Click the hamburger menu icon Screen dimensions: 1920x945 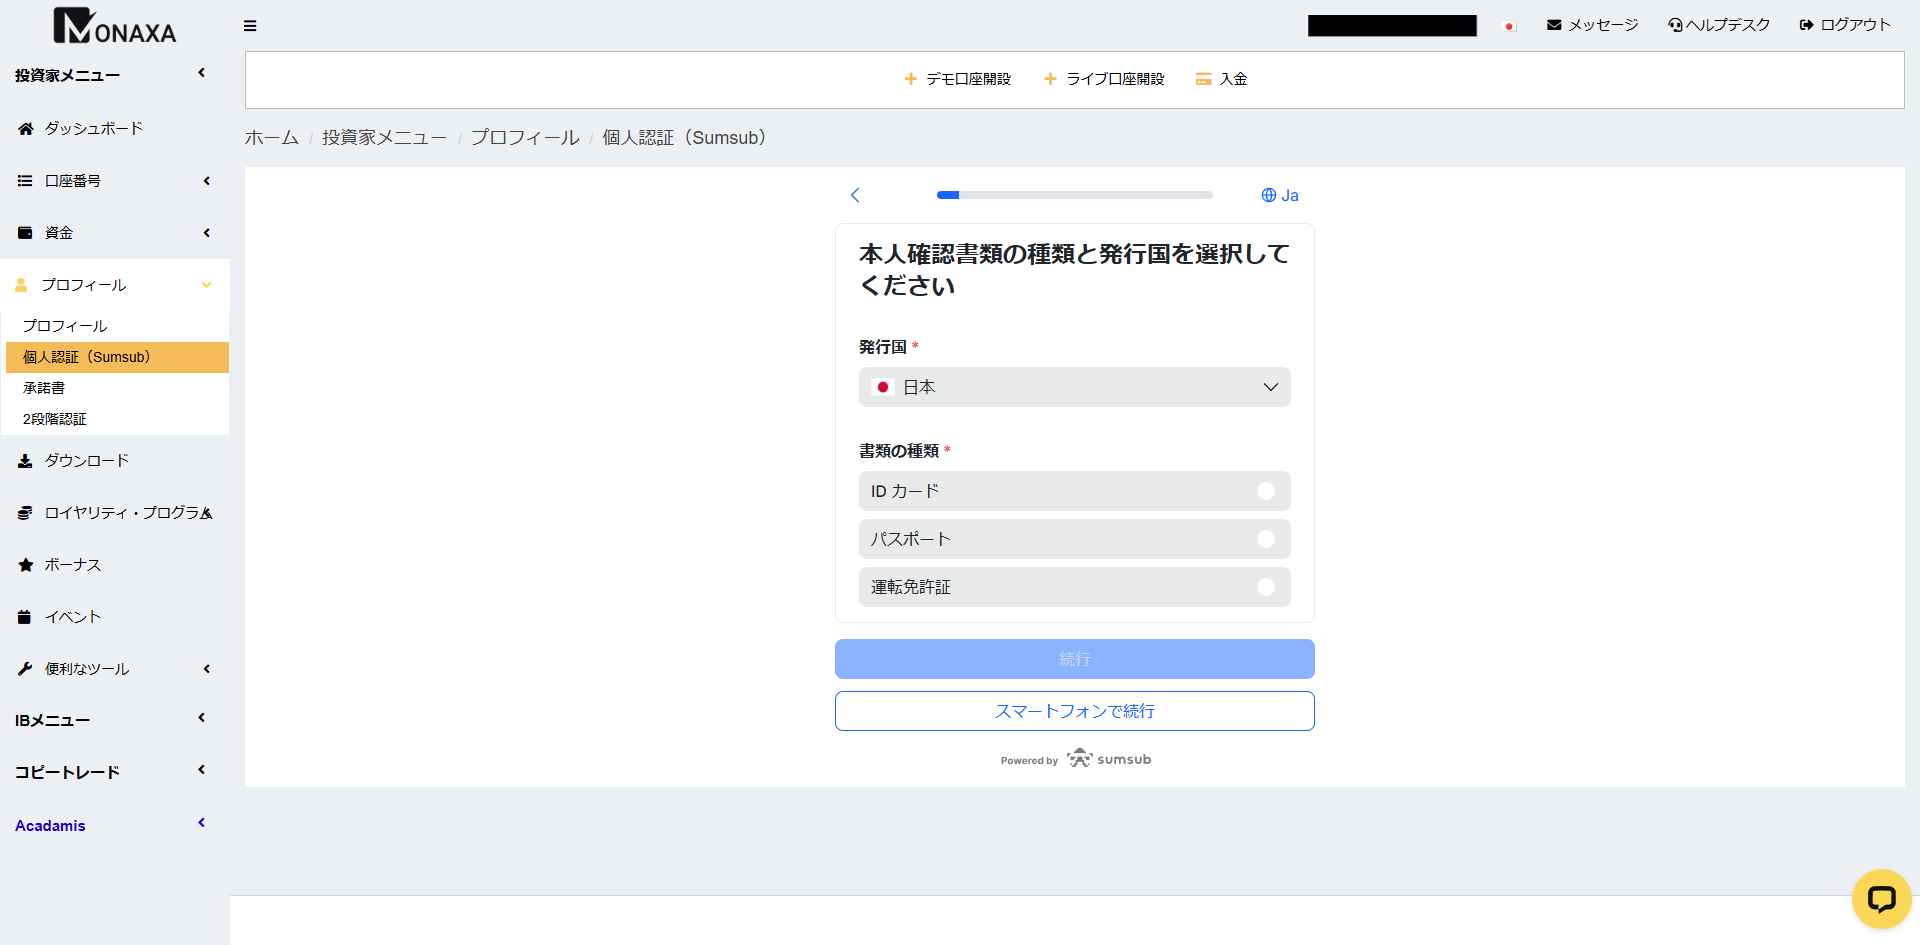click(250, 26)
